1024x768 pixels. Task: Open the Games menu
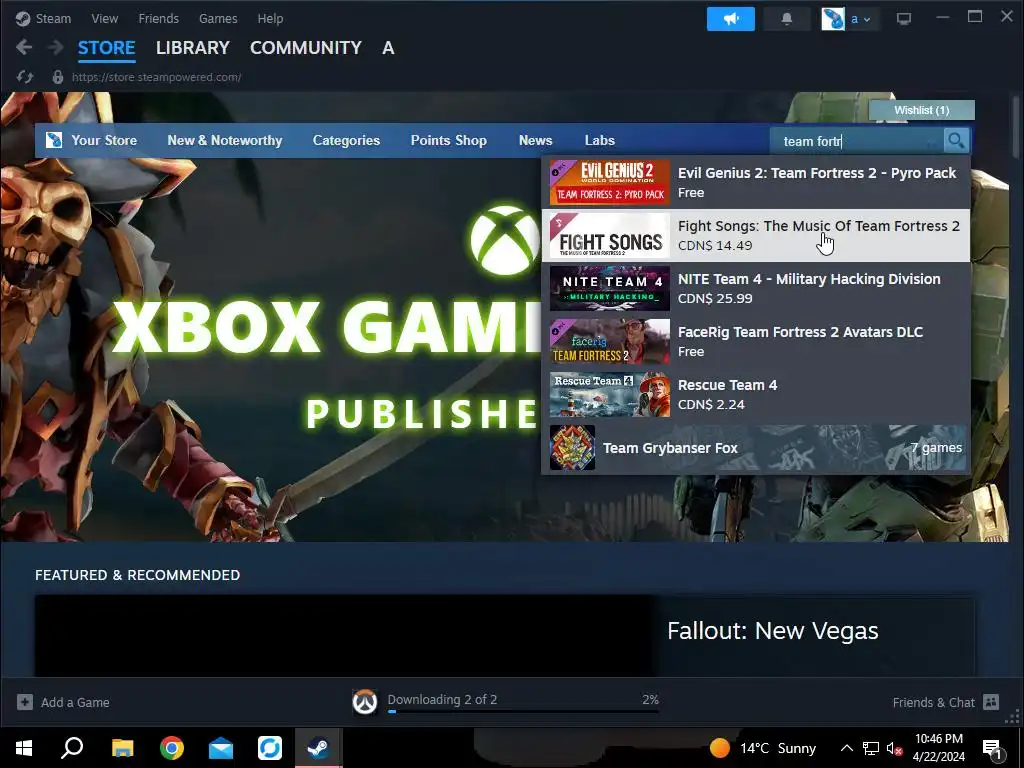click(218, 18)
